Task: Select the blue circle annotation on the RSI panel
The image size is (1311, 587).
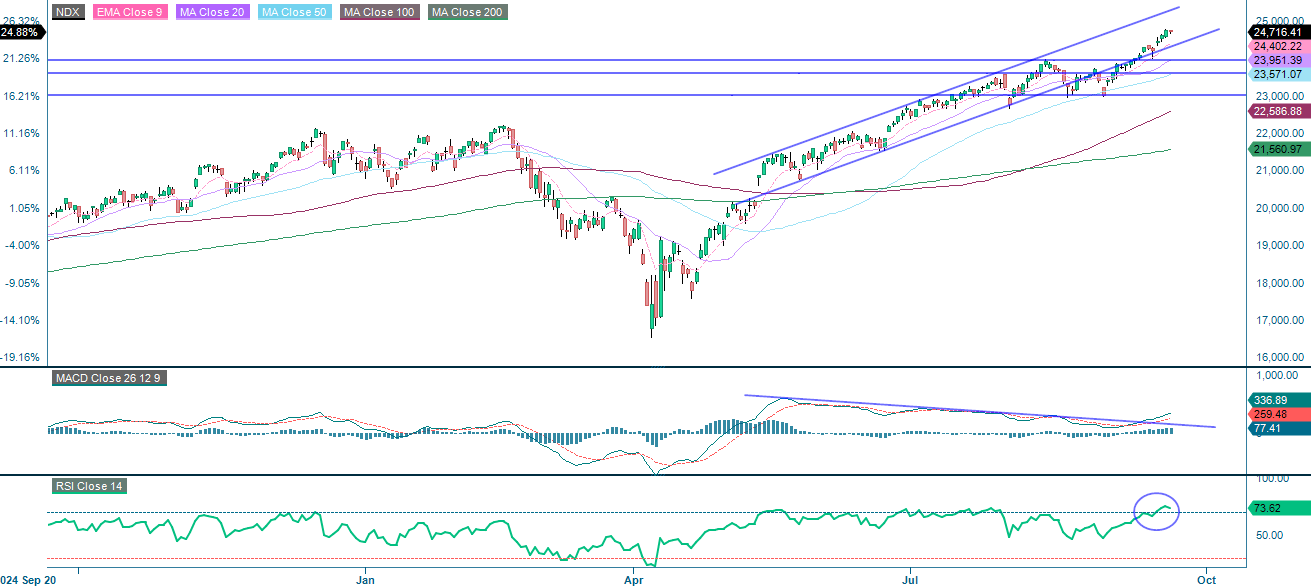Action: pos(1158,511)
